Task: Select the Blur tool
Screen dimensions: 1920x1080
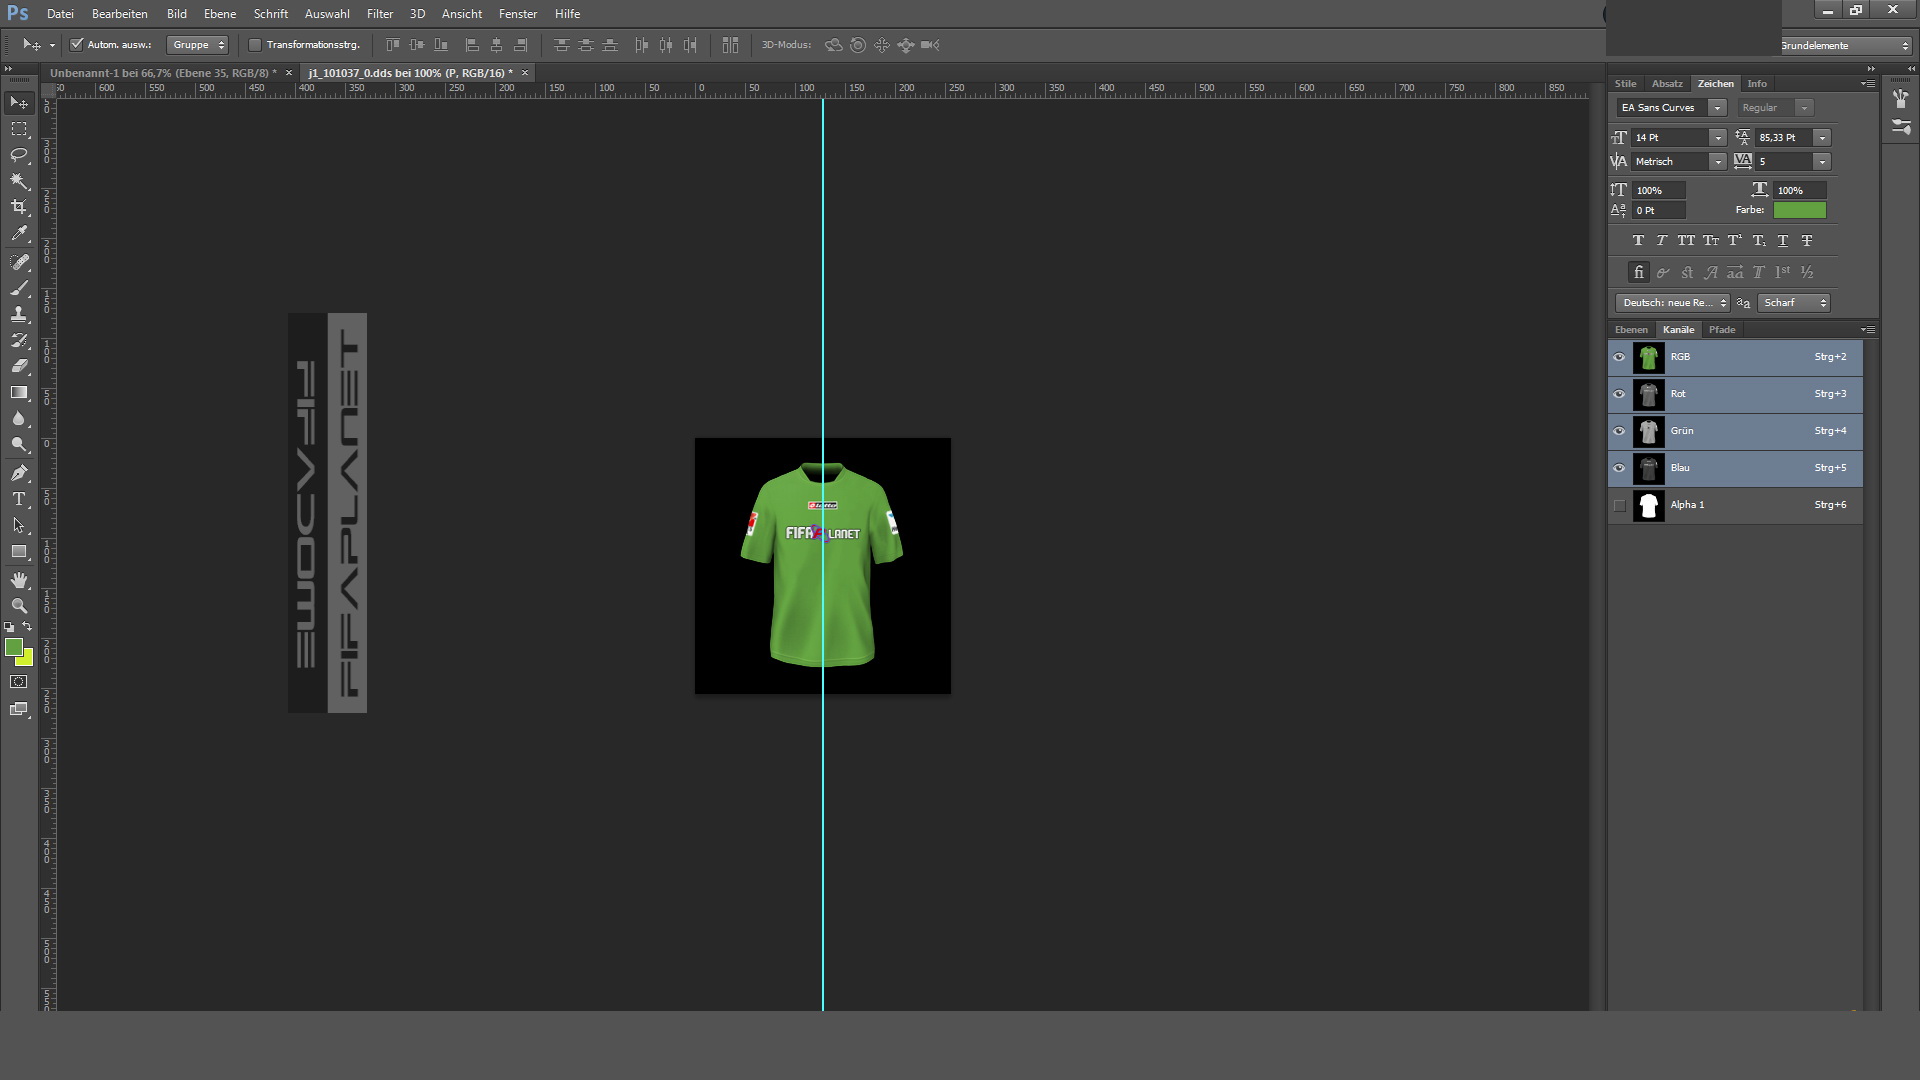Action: point(19,418)
